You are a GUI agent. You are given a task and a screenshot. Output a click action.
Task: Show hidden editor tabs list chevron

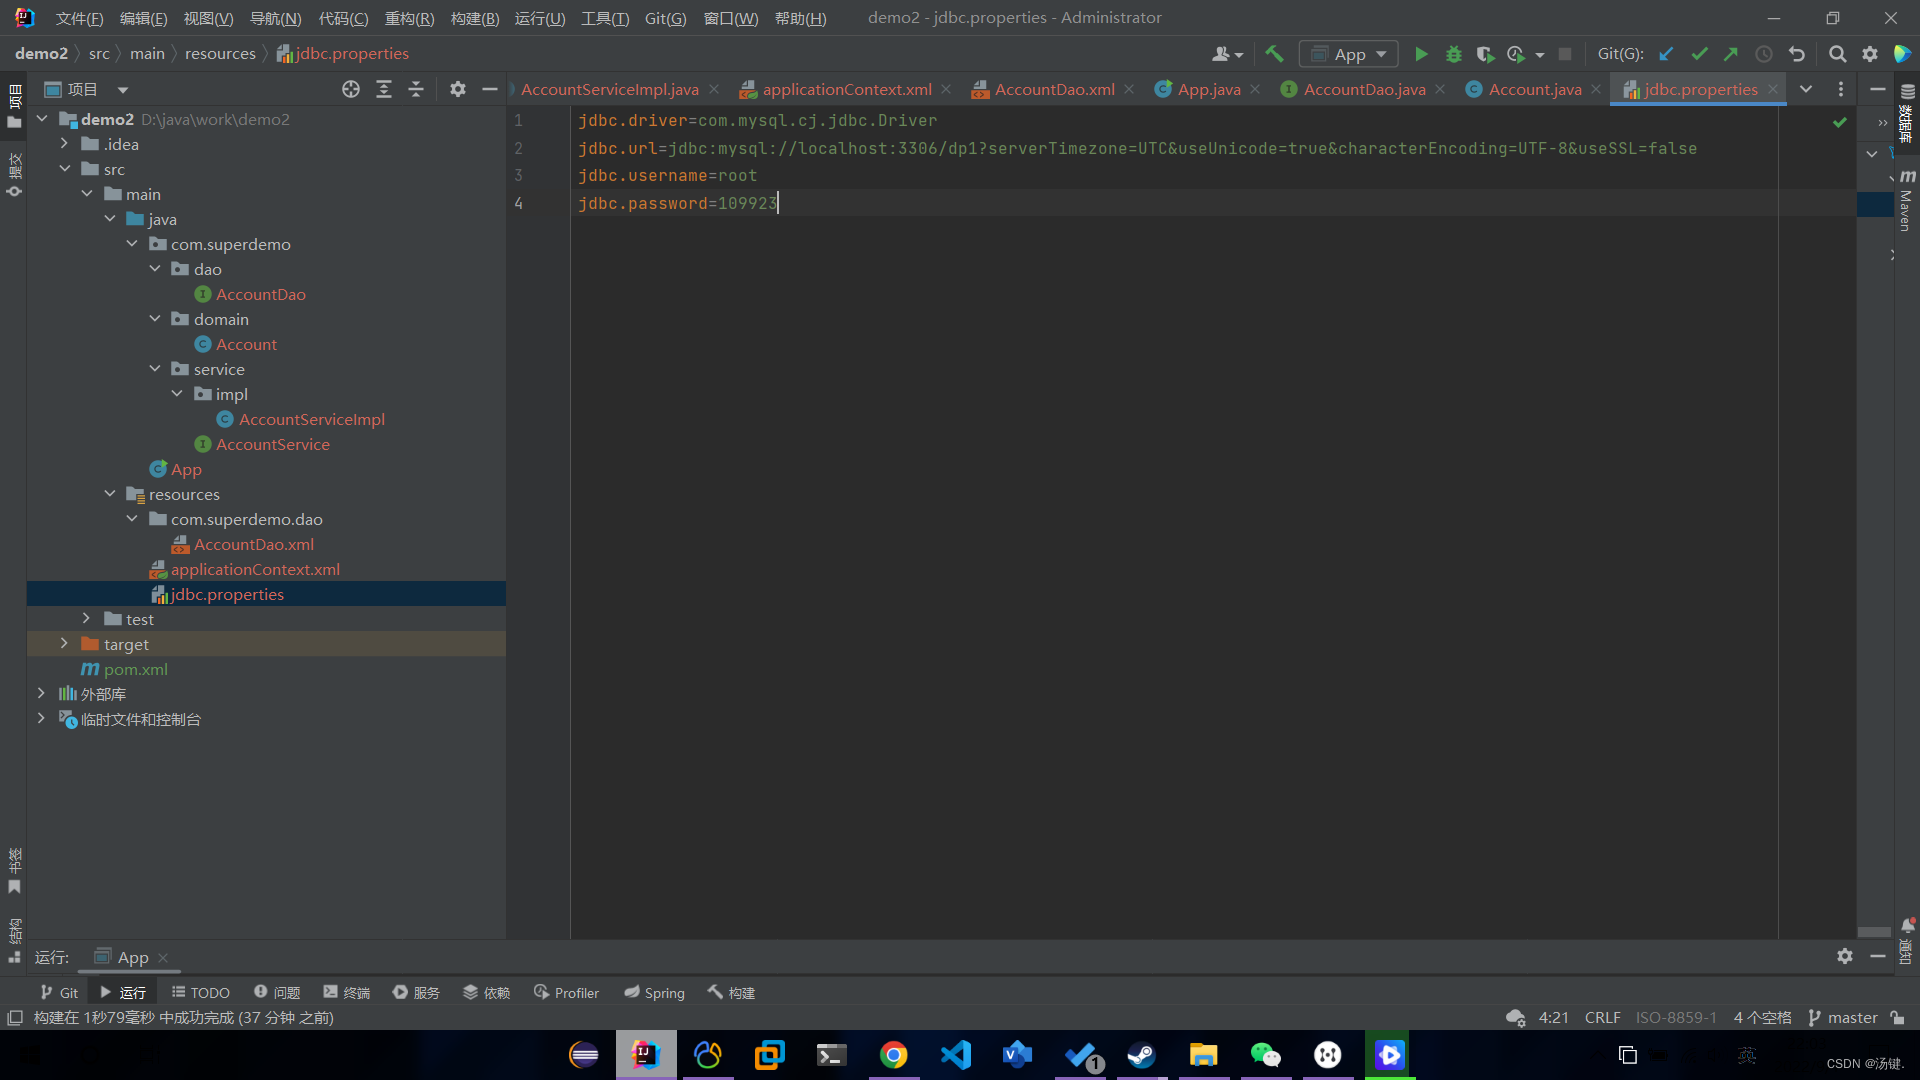tap(1806, 89)
